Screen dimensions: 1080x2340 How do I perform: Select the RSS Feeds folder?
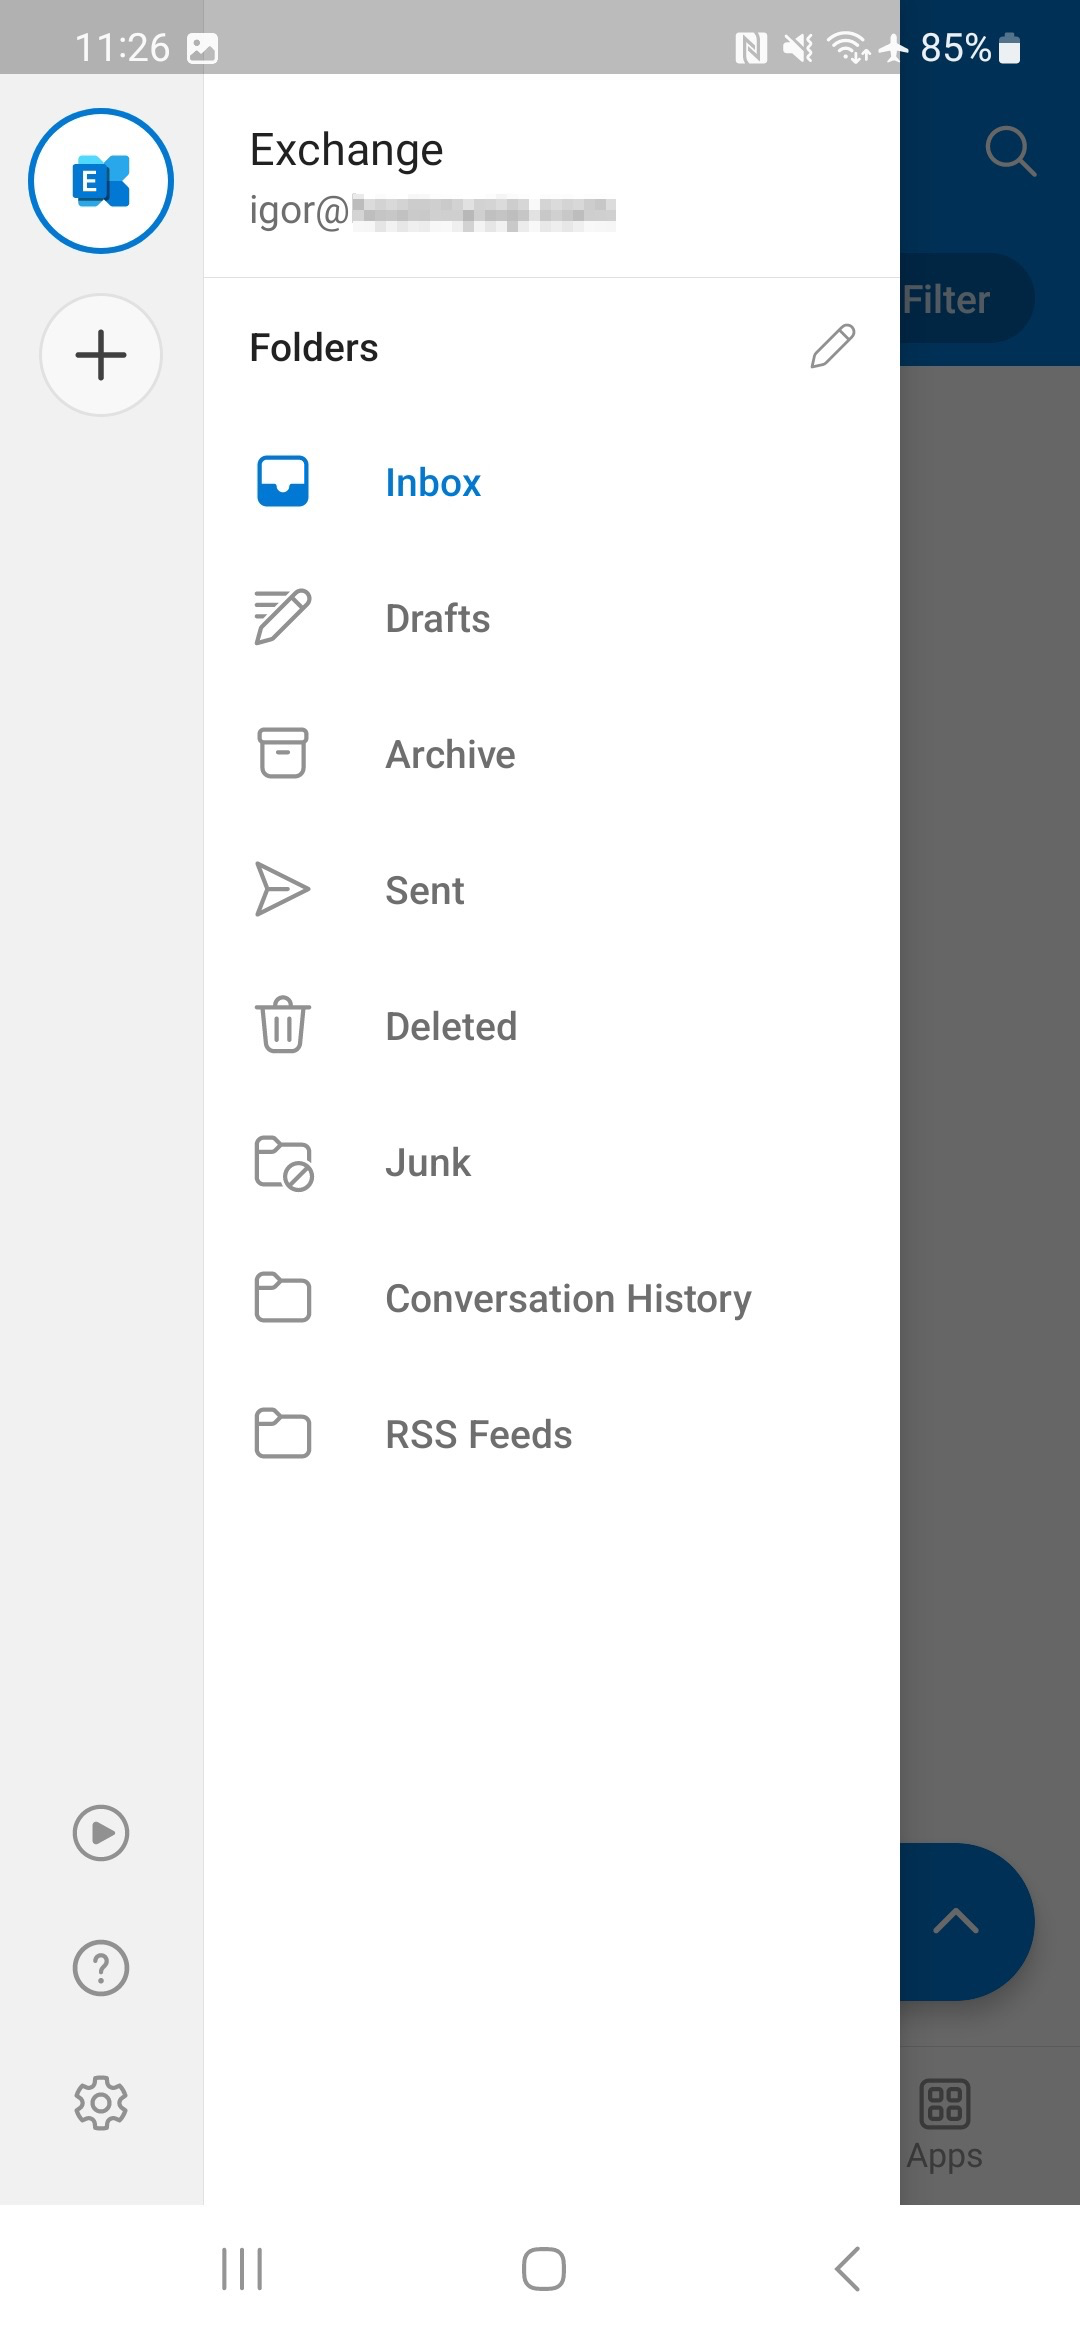(x=478, y=1435)
